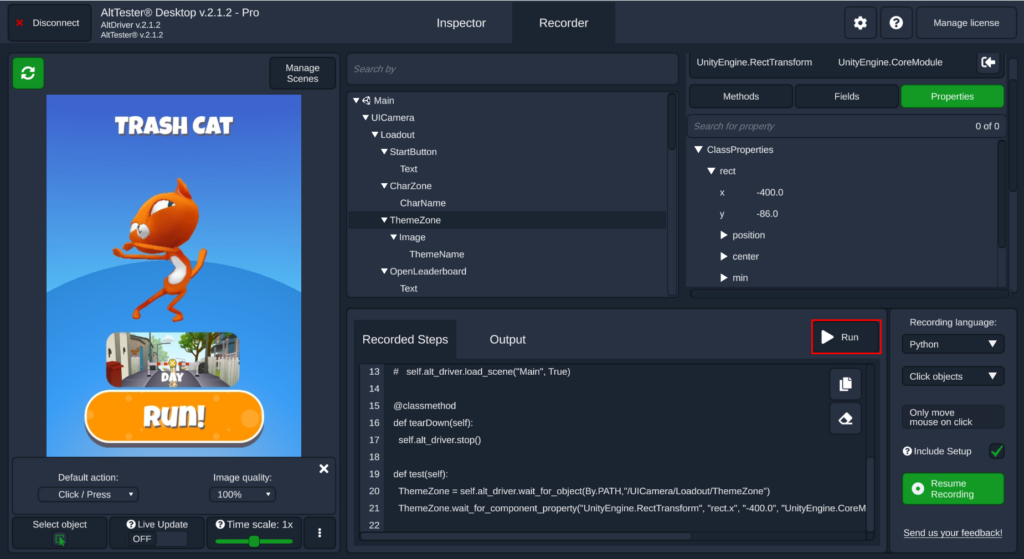
Task: Adjust the Time scale slider handle
Action: tap(254, 541)
